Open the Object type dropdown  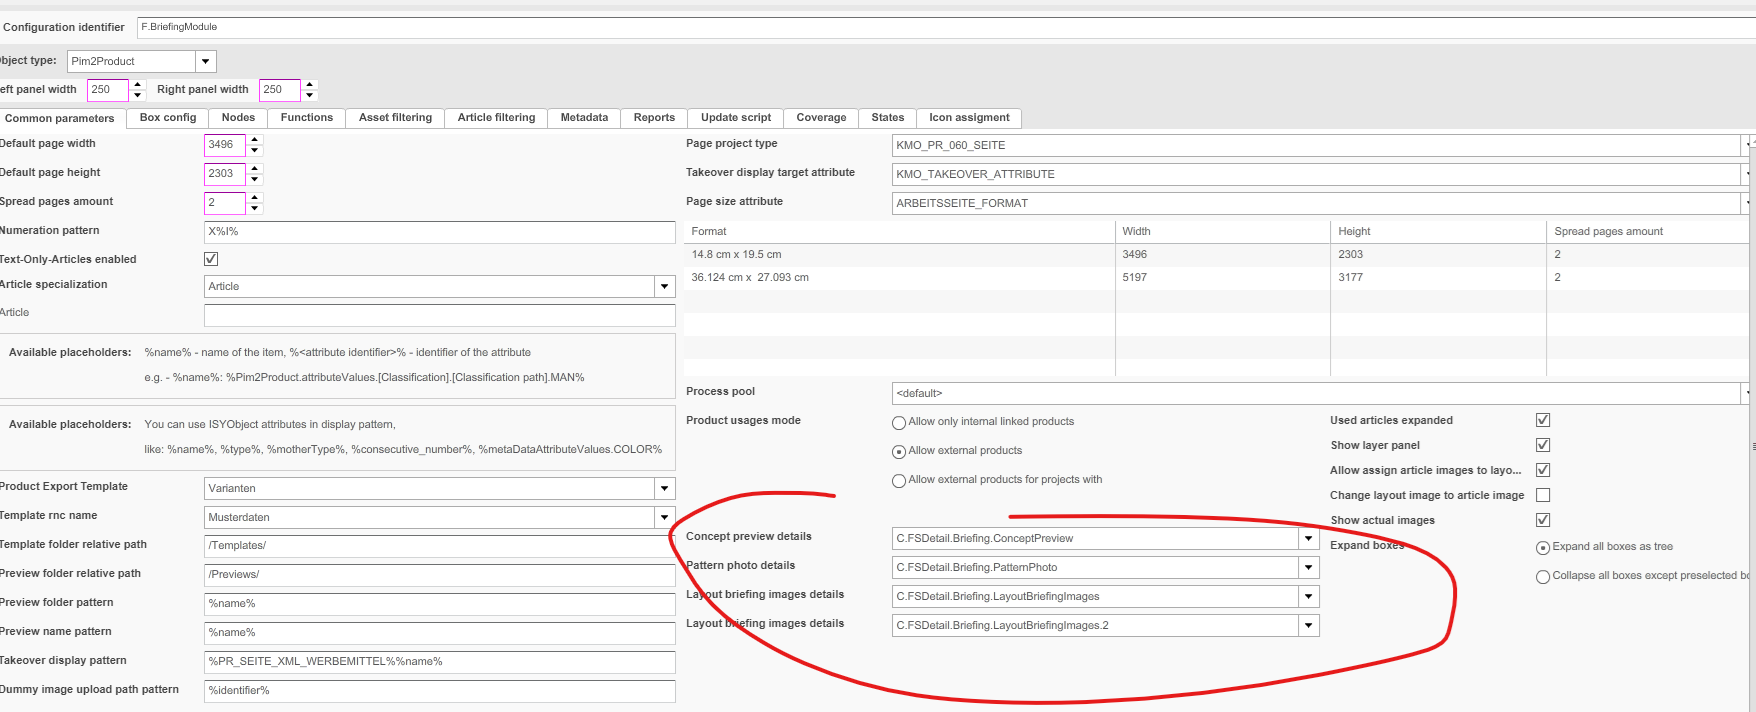click(x=205, y=61)
